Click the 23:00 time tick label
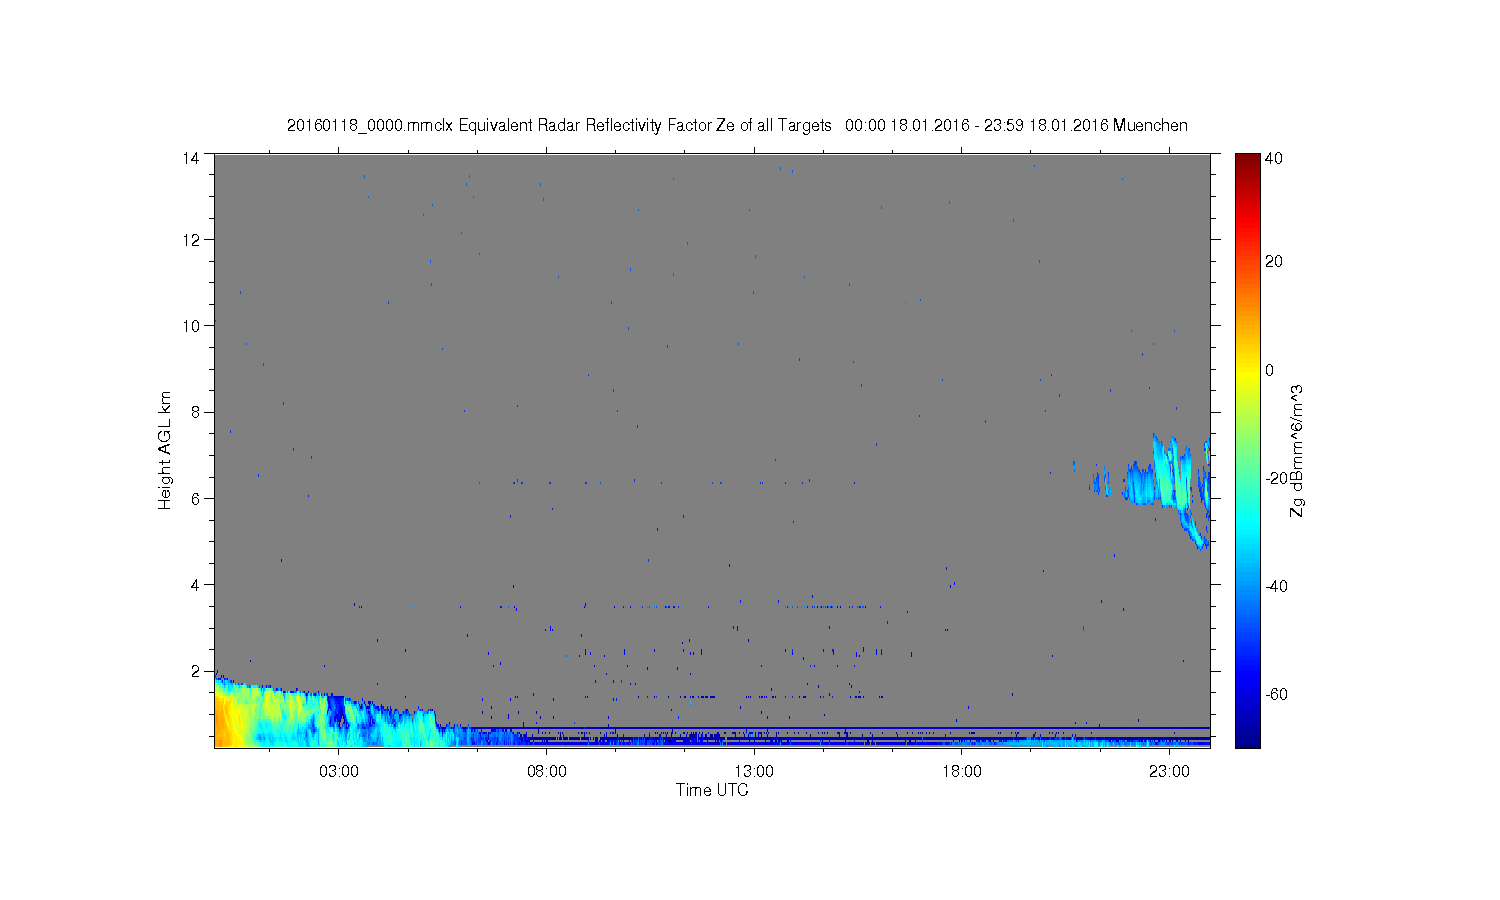The width and height of the screenshot is (1500, 900). pyautogui.click(x=1169, y=772)
